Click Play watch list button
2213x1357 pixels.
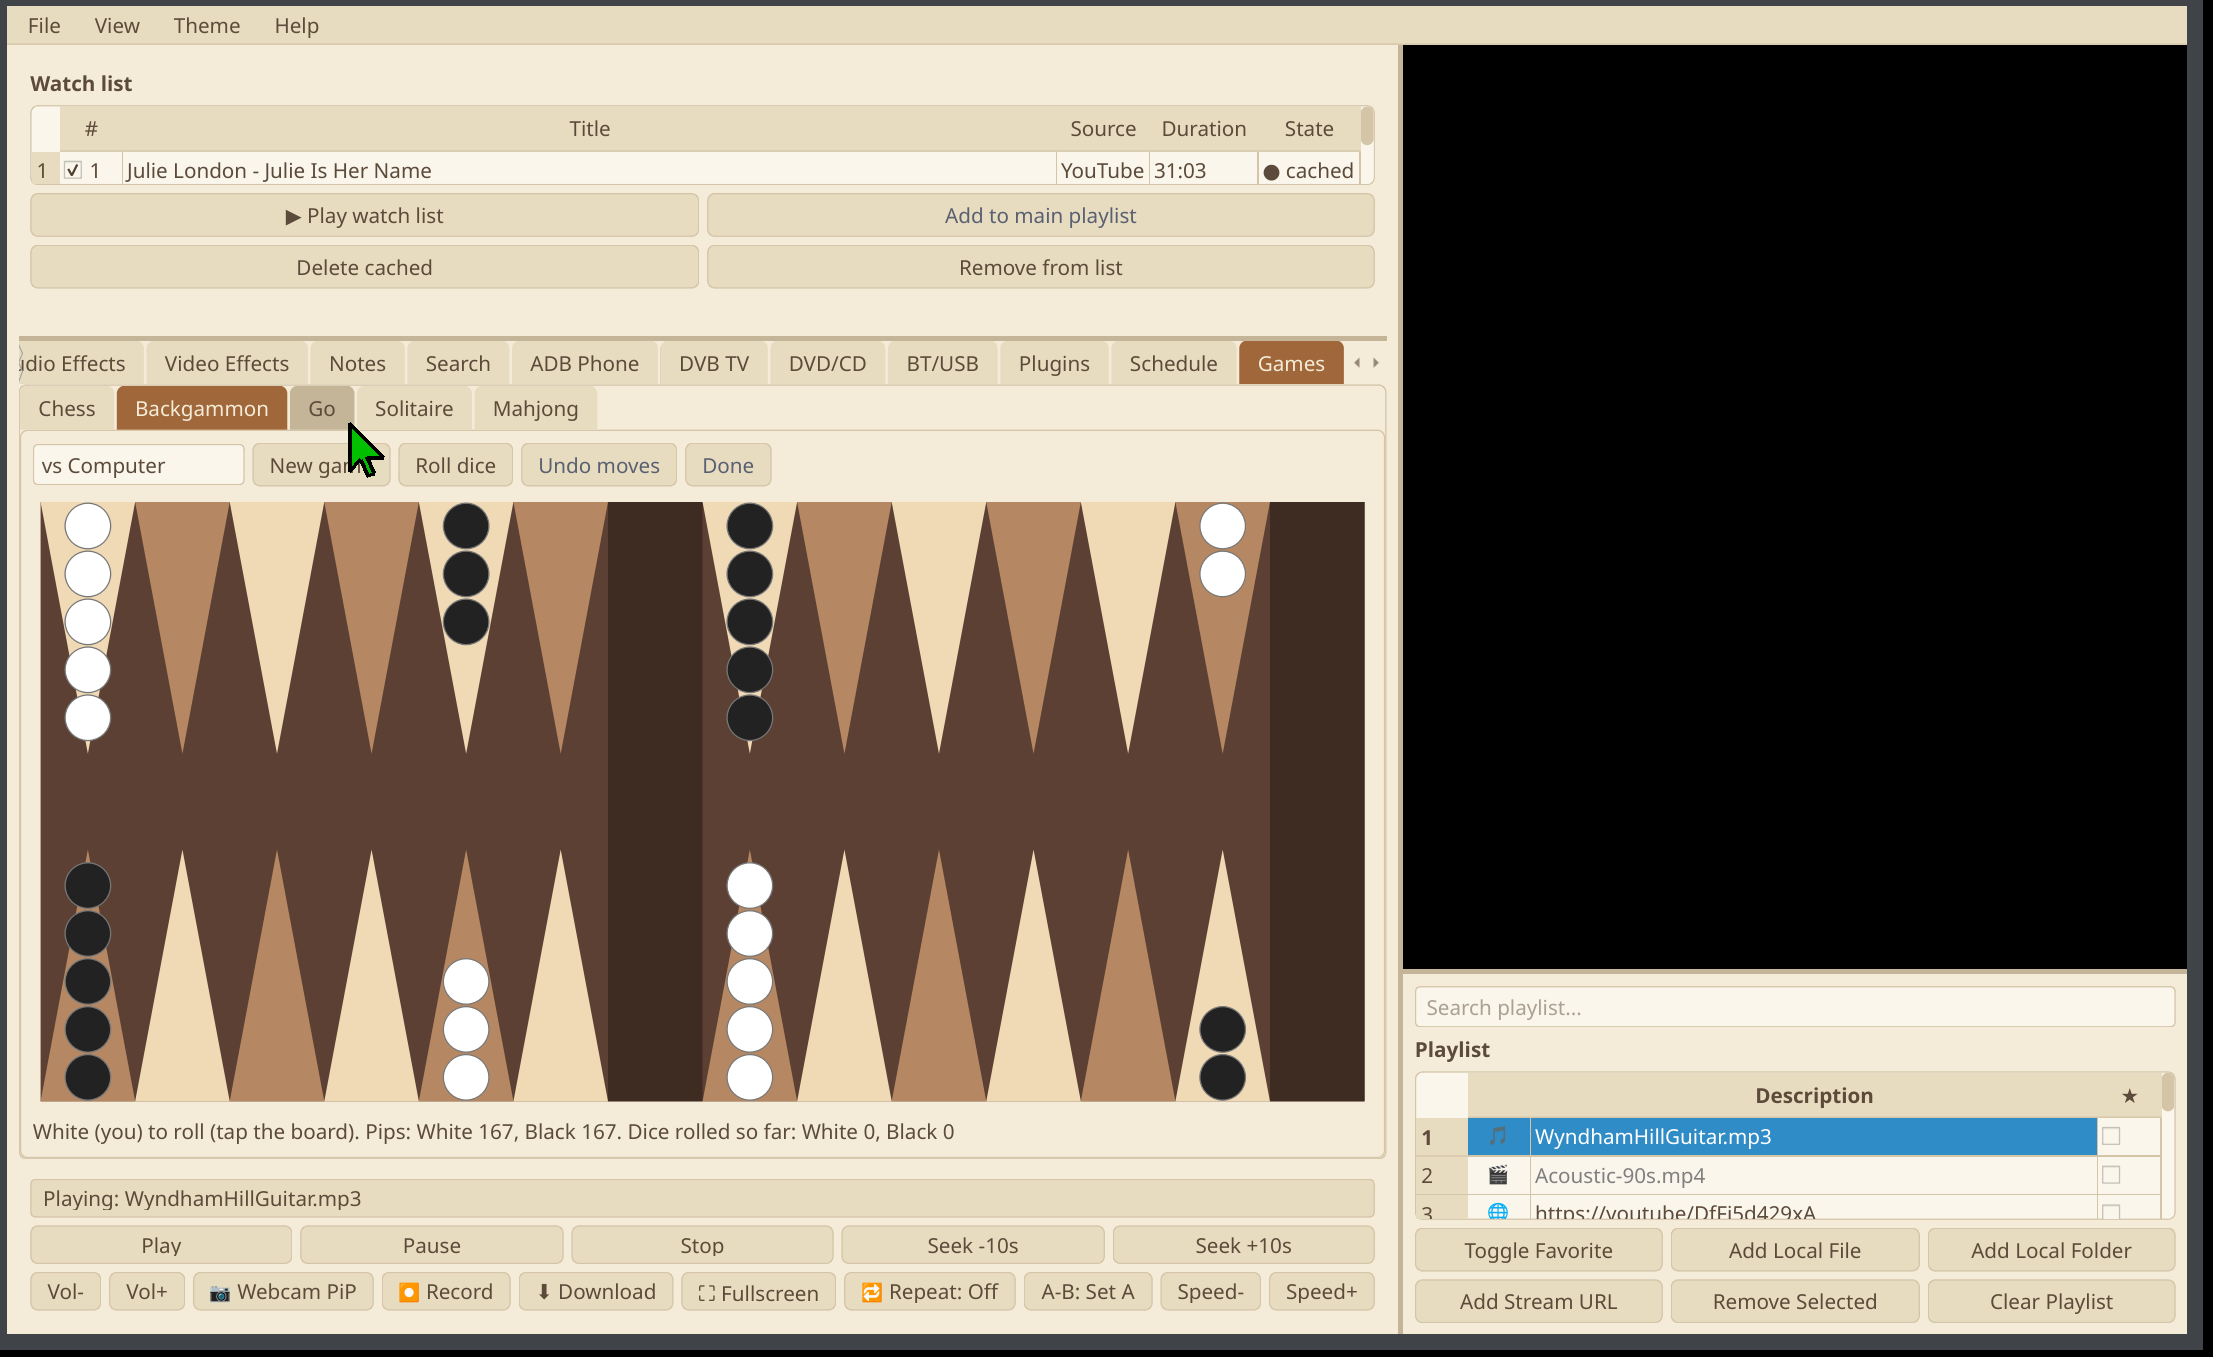point(364,215)
